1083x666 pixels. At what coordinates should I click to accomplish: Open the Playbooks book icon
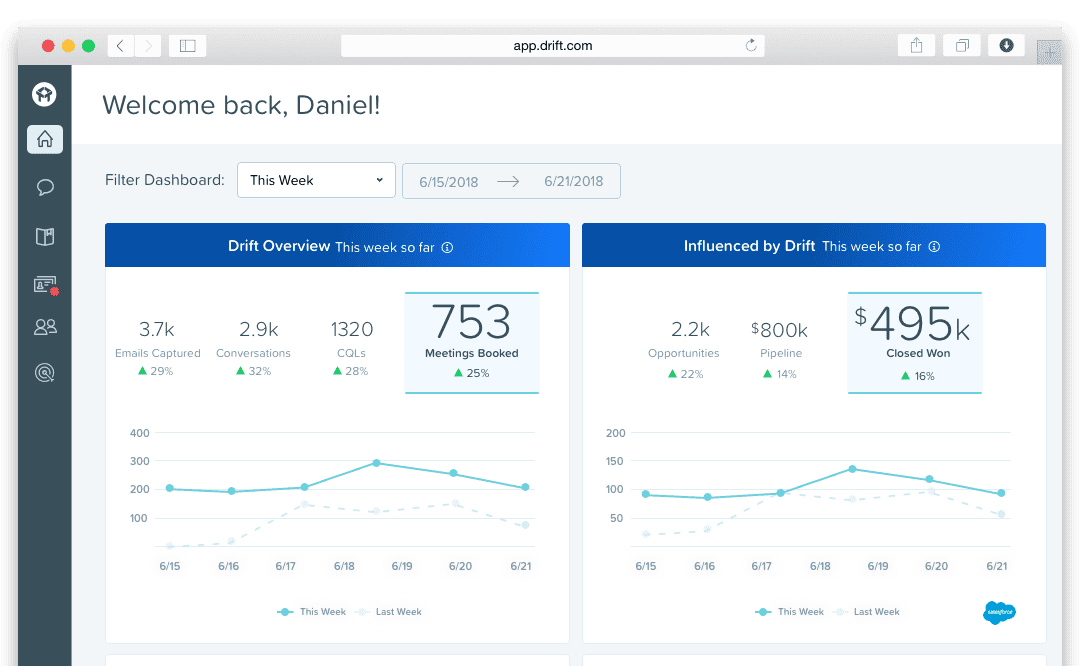tap(45, 237)
